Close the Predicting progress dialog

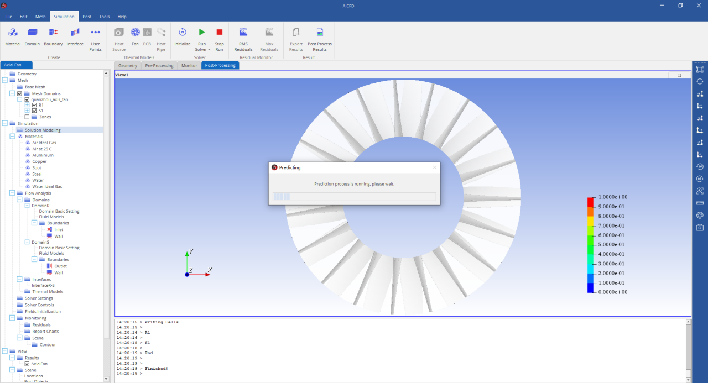pyautogui.click(x=435, y=167)
